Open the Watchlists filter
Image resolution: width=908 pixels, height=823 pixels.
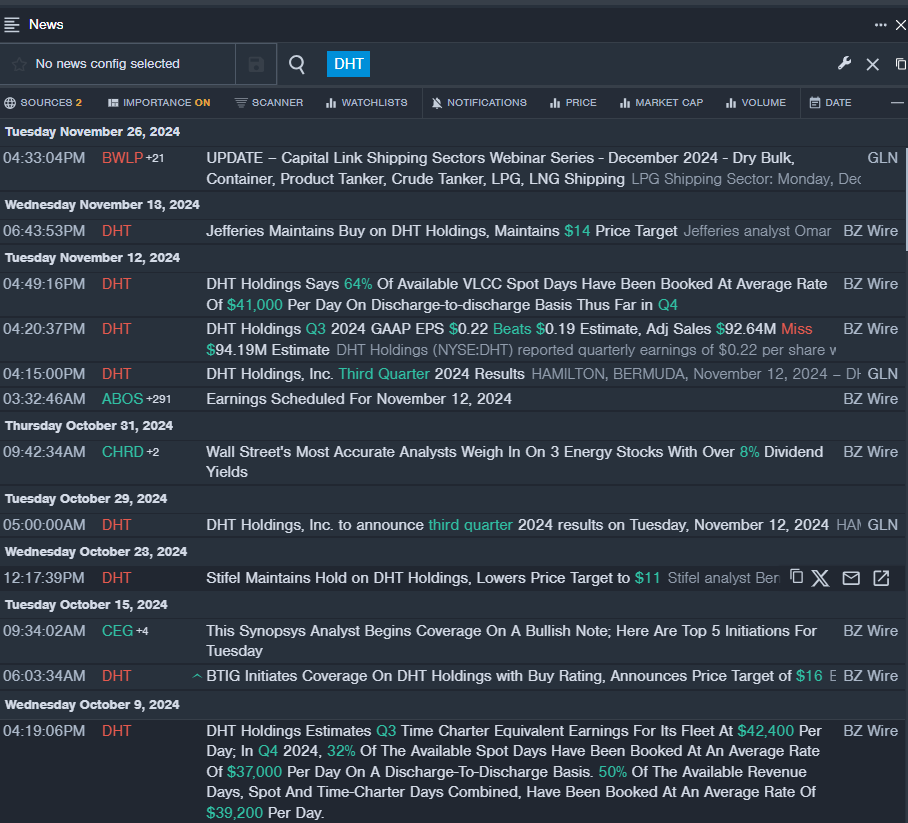click(x=367, y=103)
